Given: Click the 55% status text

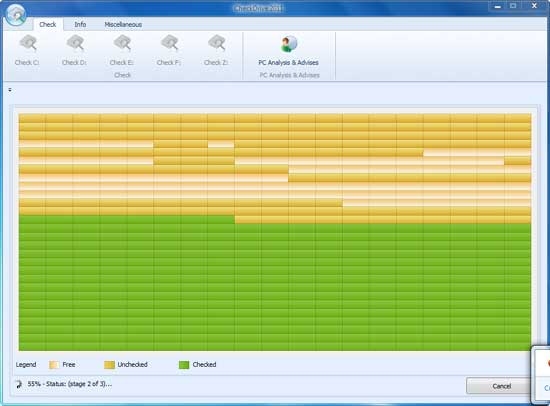Looking at the screenshot, I should coord(70,384).
